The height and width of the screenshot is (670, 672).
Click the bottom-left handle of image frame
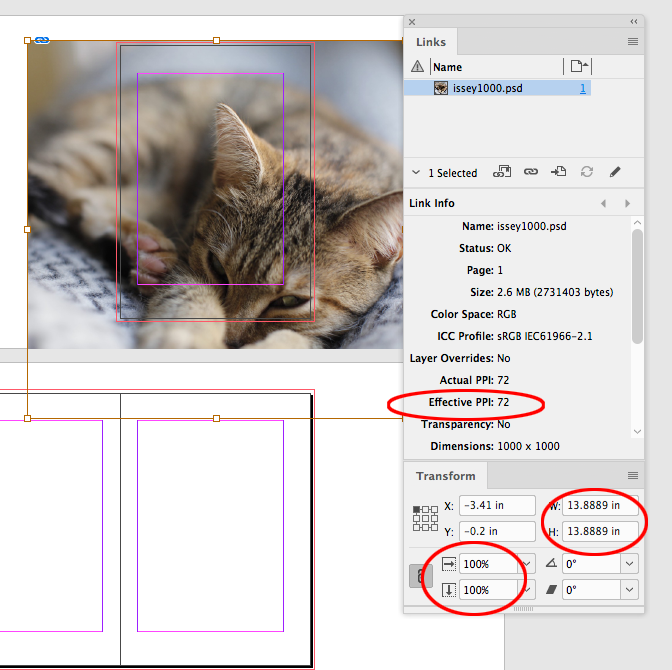tap(27, 418)
